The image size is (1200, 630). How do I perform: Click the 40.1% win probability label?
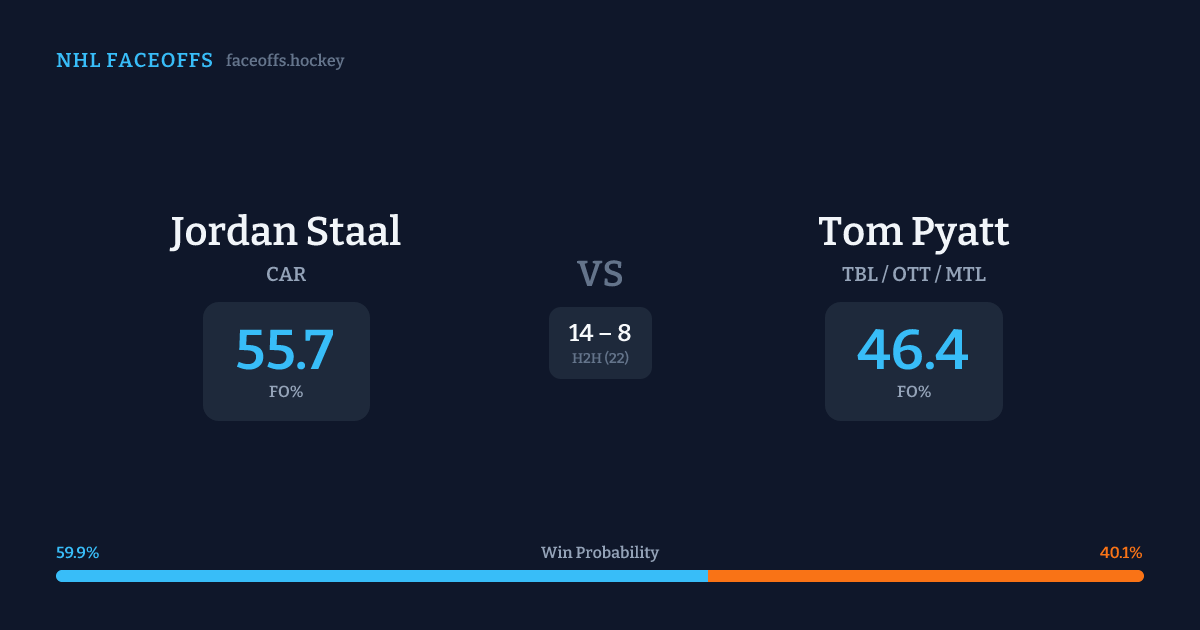tap(1121, 553)
